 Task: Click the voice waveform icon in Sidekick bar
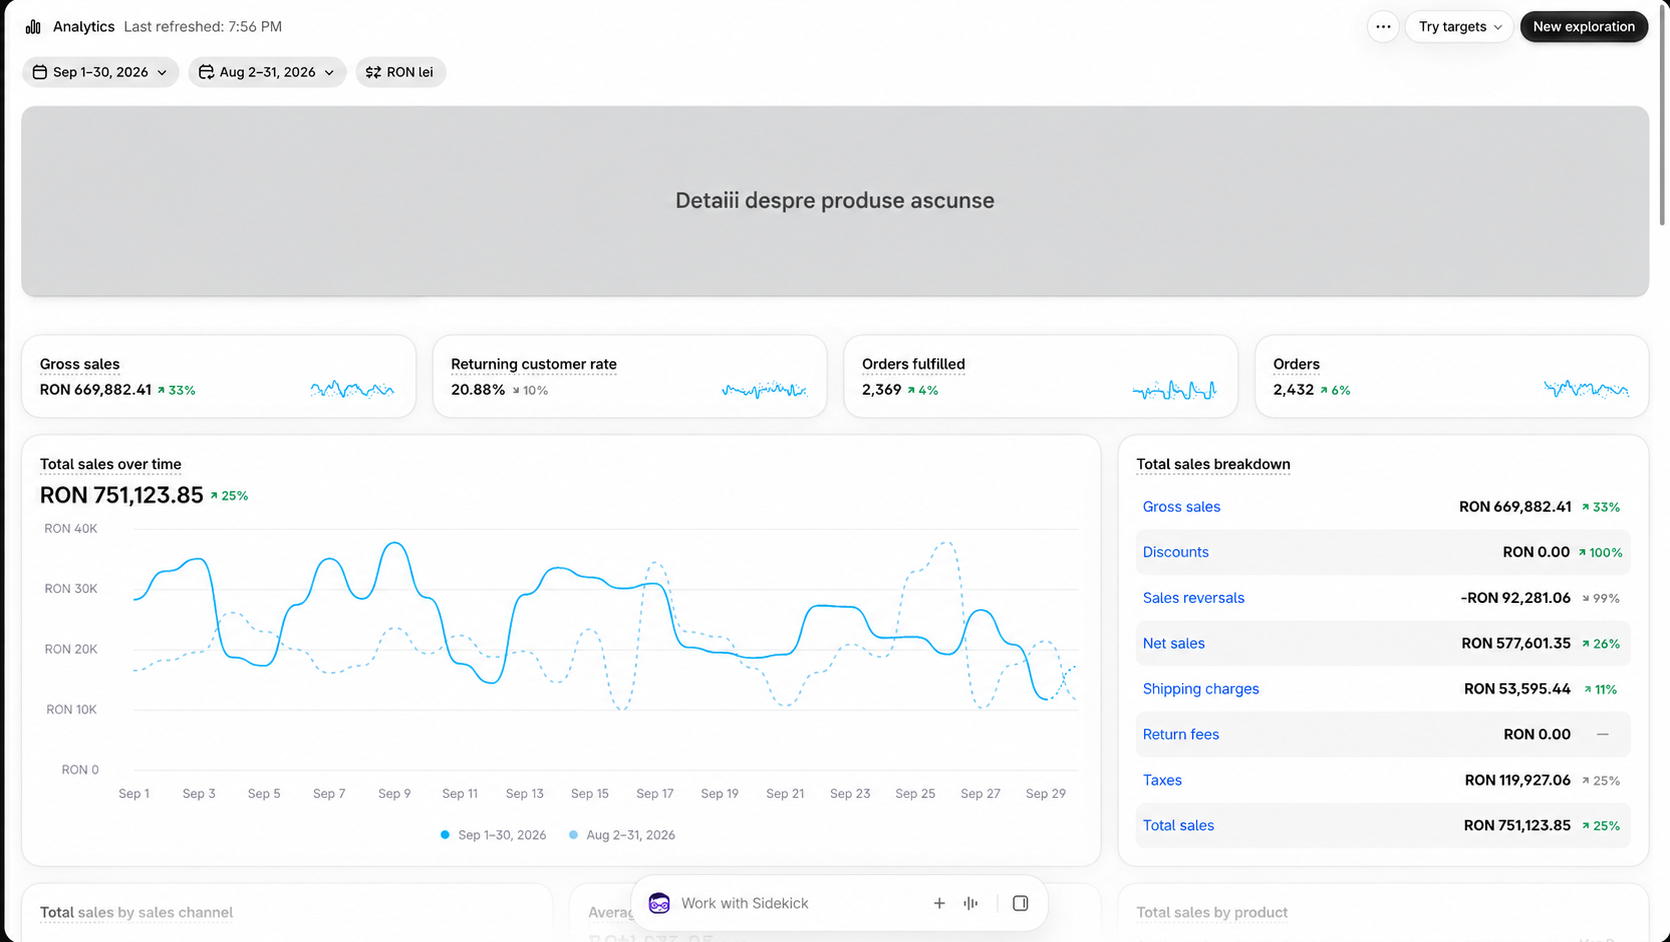[x=970, y=903]
